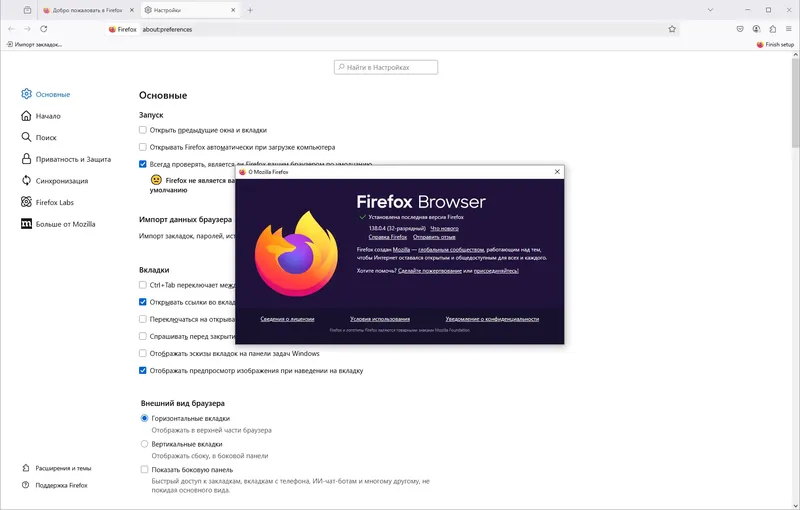Open Поиск settings category
Image resolution: width=800 pixels, height=510 pixels.
[39, 137]
